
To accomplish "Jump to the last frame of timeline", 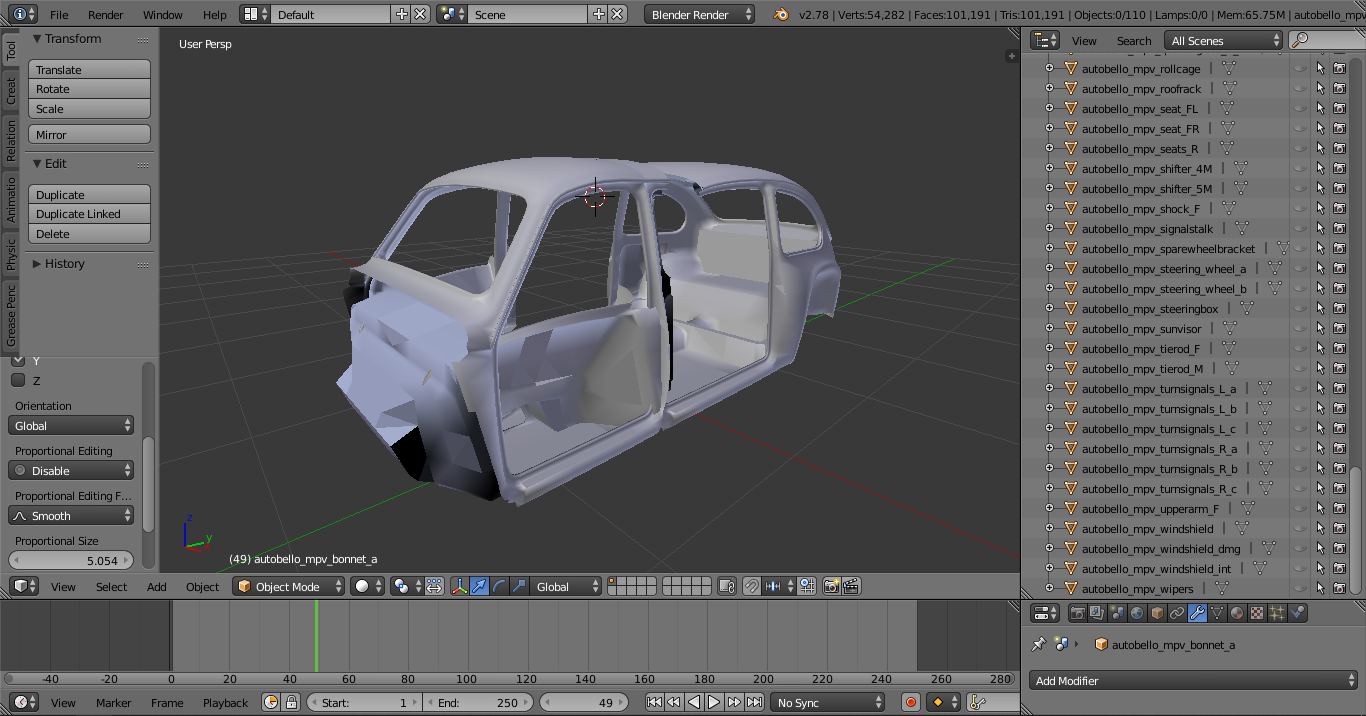I will click(x=754, y=703).
